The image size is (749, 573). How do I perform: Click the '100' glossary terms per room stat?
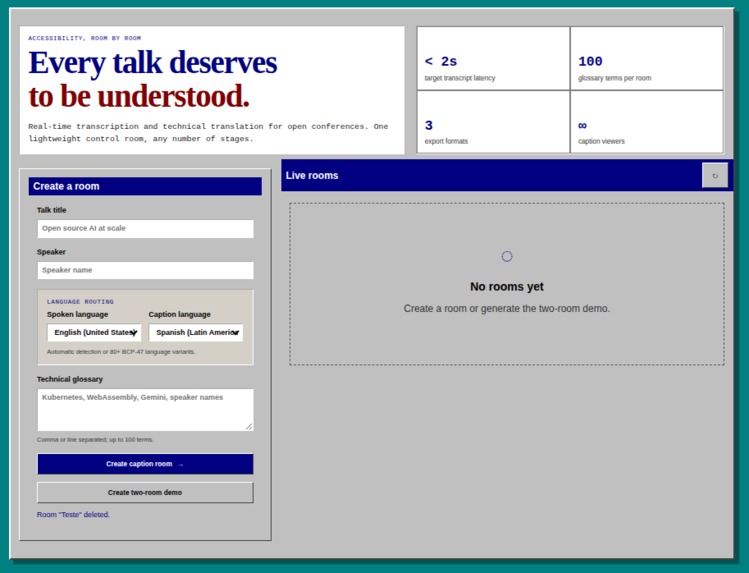pos(647,58)
